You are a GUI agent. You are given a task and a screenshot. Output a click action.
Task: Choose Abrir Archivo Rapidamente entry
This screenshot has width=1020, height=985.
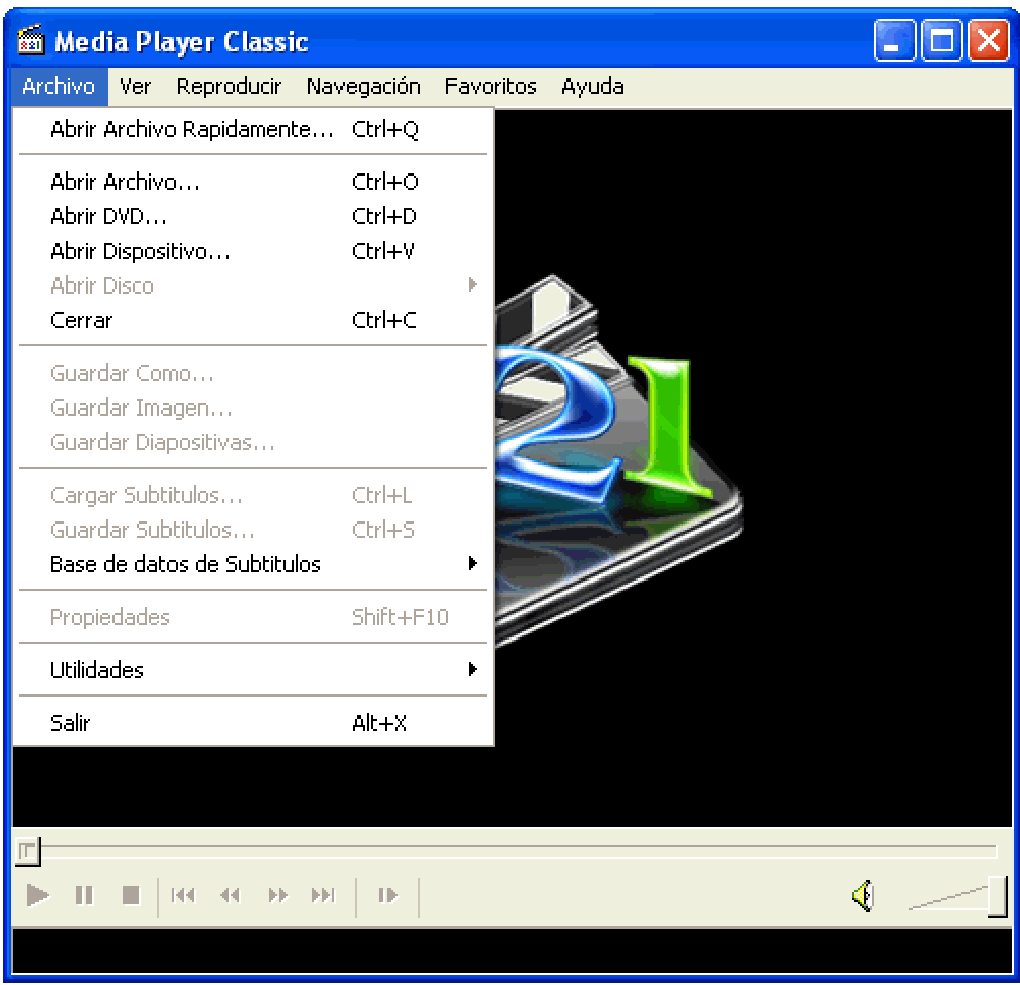point(253,129)
